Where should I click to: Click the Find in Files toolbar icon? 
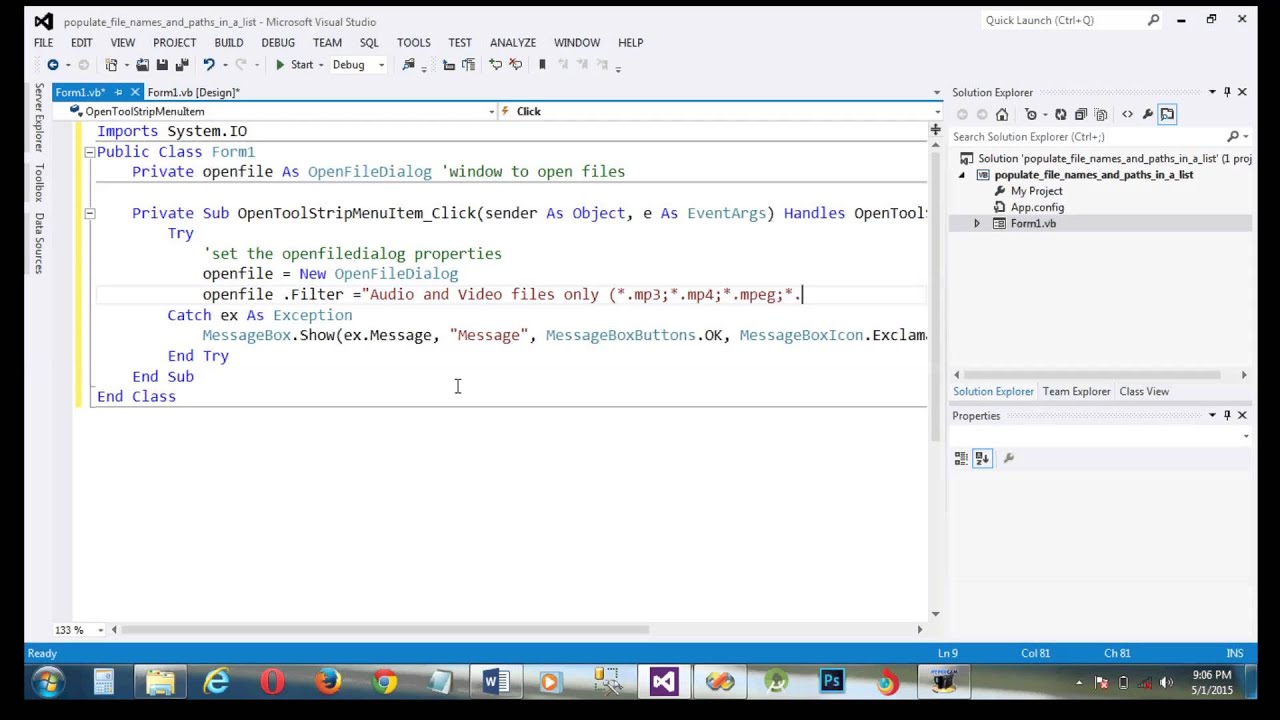[x=408, y=65]
